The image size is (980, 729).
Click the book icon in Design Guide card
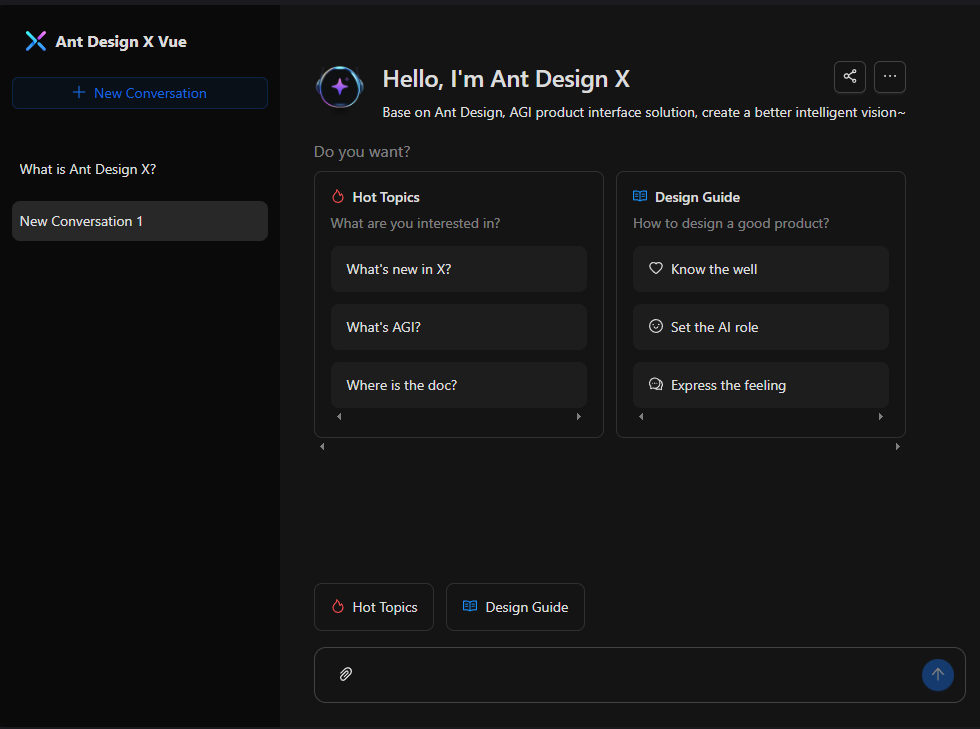(x=640, y=196)
